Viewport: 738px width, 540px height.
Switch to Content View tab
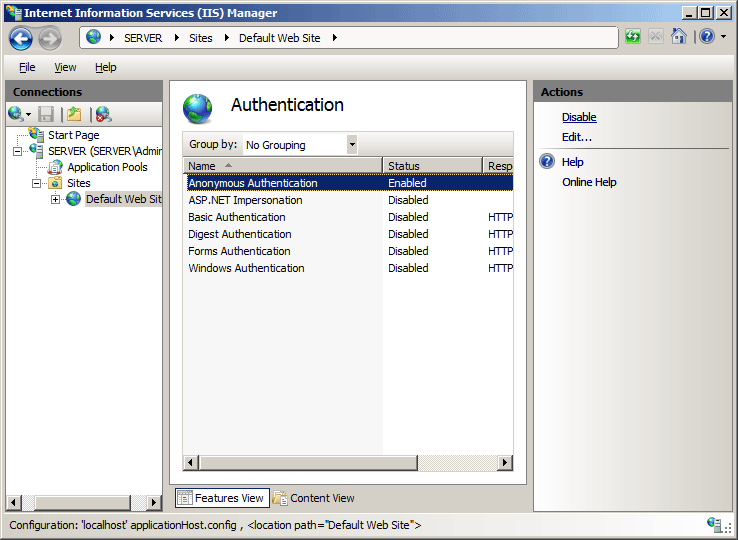coord(314,498)
